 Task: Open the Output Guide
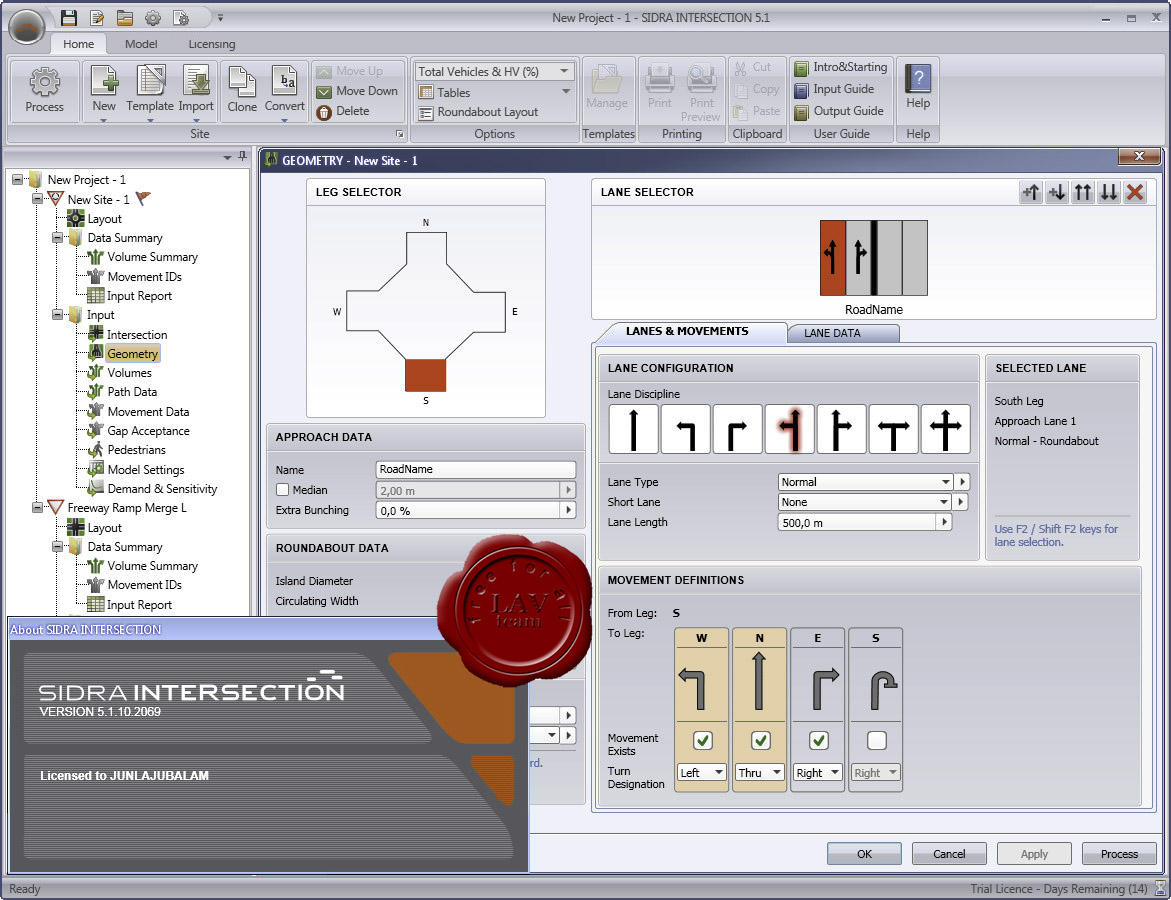(839, 111)
